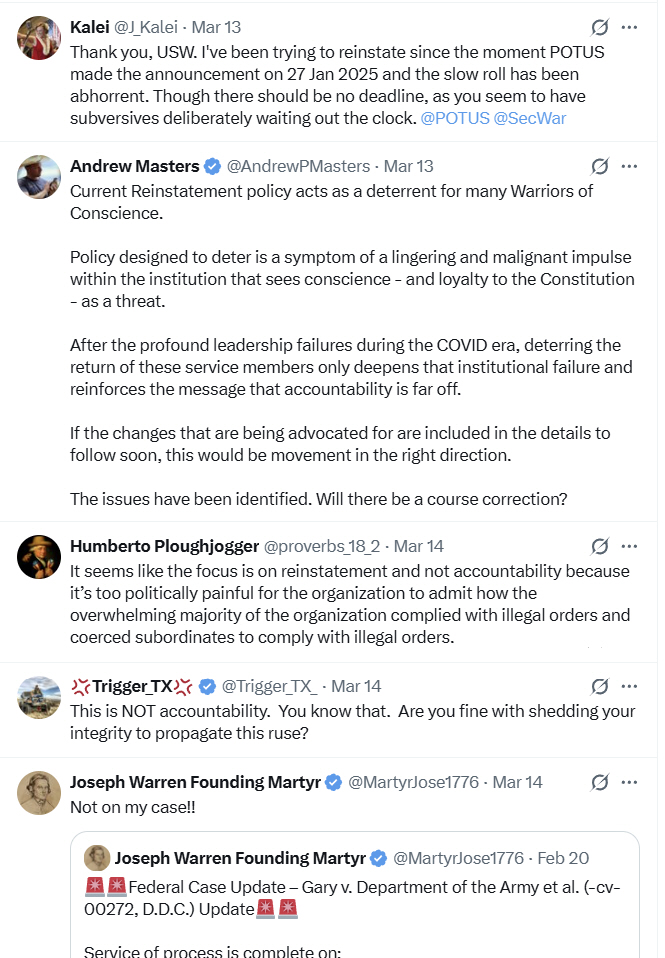Click Trigger_TX's verified badge icon
Image resolution: width=665 pixels, height=958 pixels.
[x=208, y=686]
